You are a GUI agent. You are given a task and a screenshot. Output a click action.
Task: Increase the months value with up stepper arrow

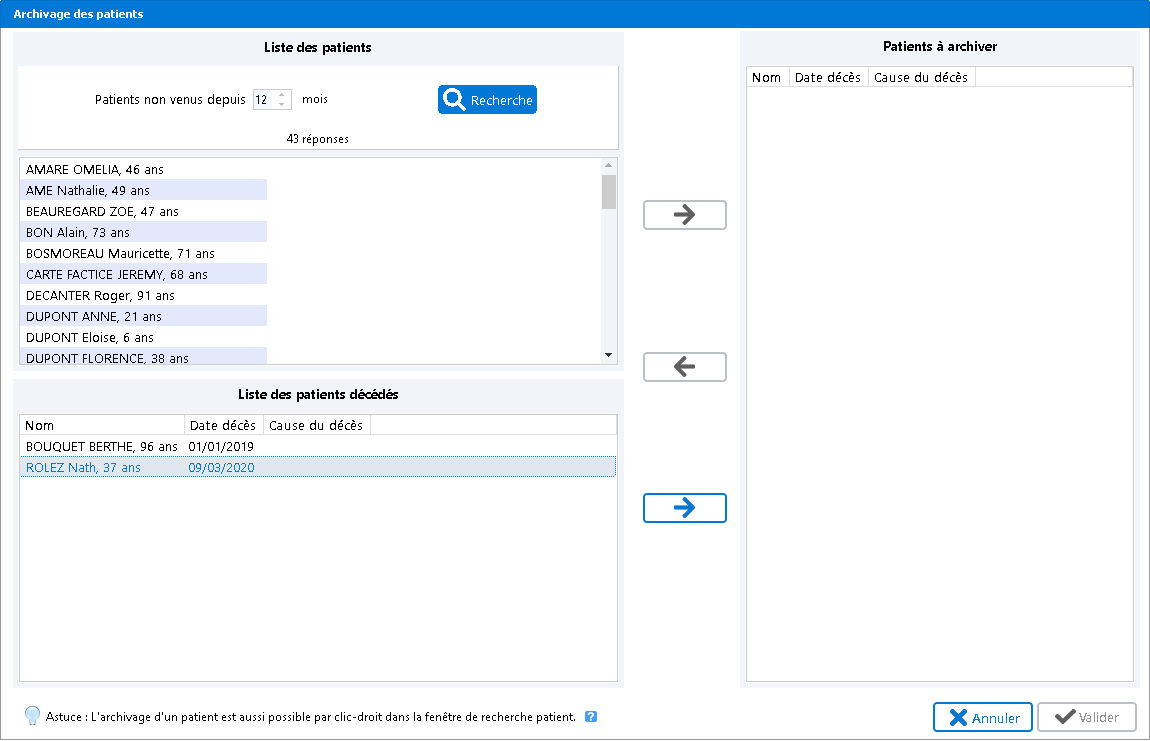pos(282,95)
